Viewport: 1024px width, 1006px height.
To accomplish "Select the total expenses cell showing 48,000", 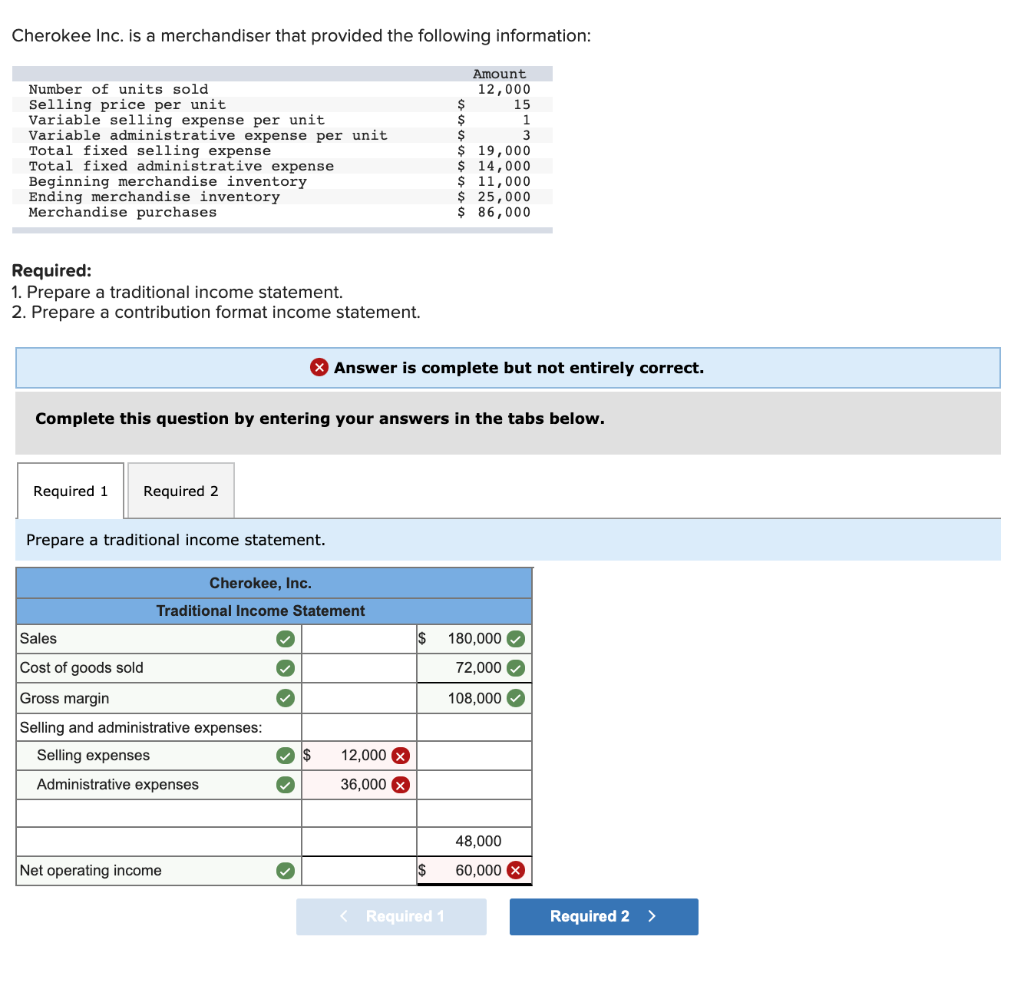I will pyautogui.click(x=474, y=841).
